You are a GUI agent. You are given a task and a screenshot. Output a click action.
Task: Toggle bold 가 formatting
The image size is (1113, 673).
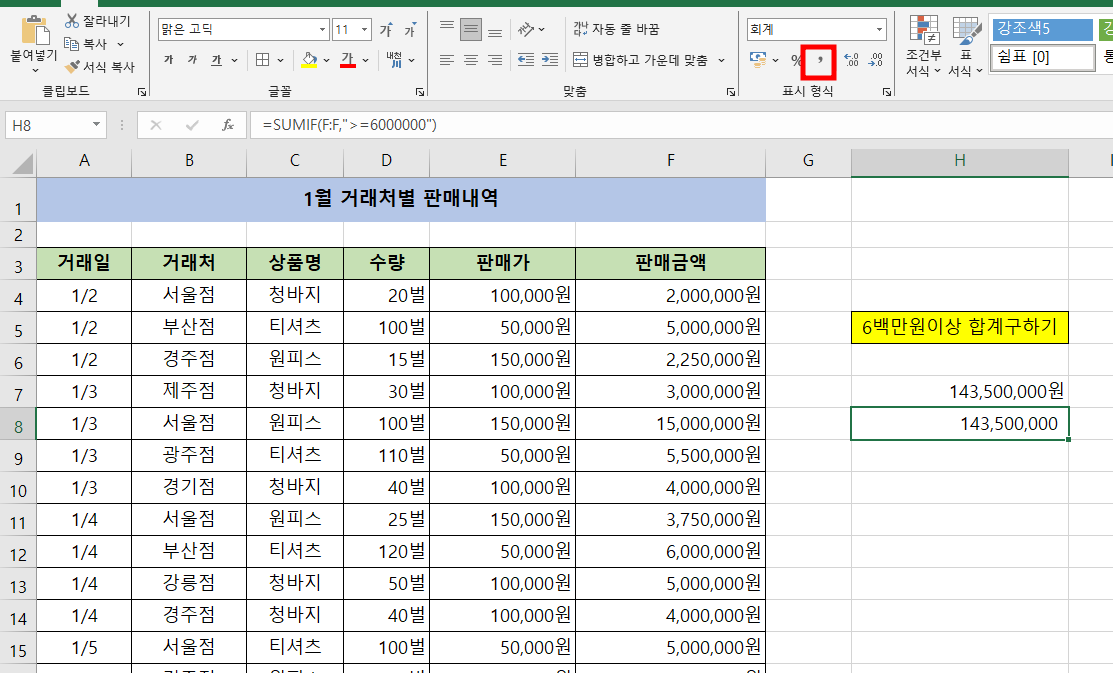169,60
